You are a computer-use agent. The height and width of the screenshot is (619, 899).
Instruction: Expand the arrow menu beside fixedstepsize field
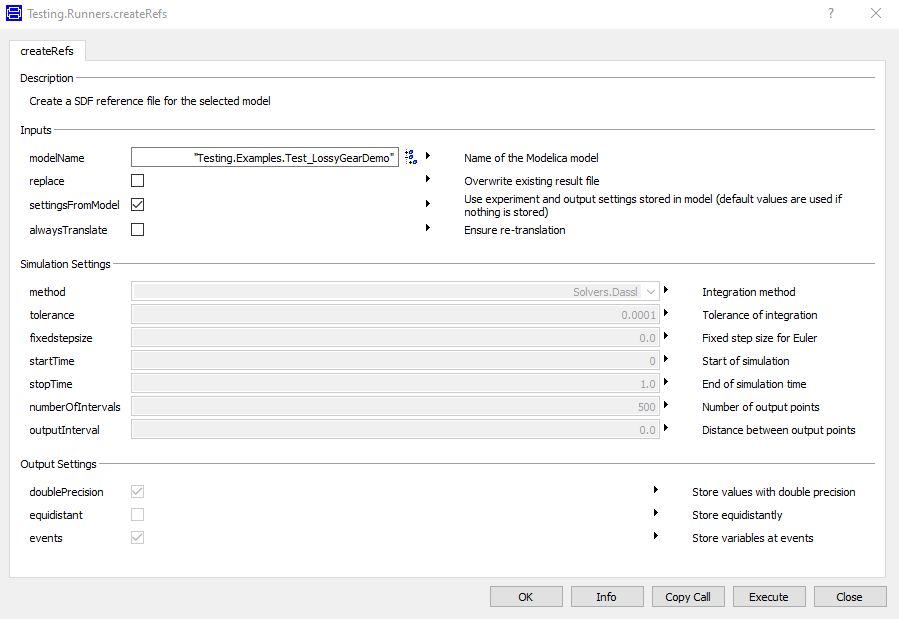point(666,336)
